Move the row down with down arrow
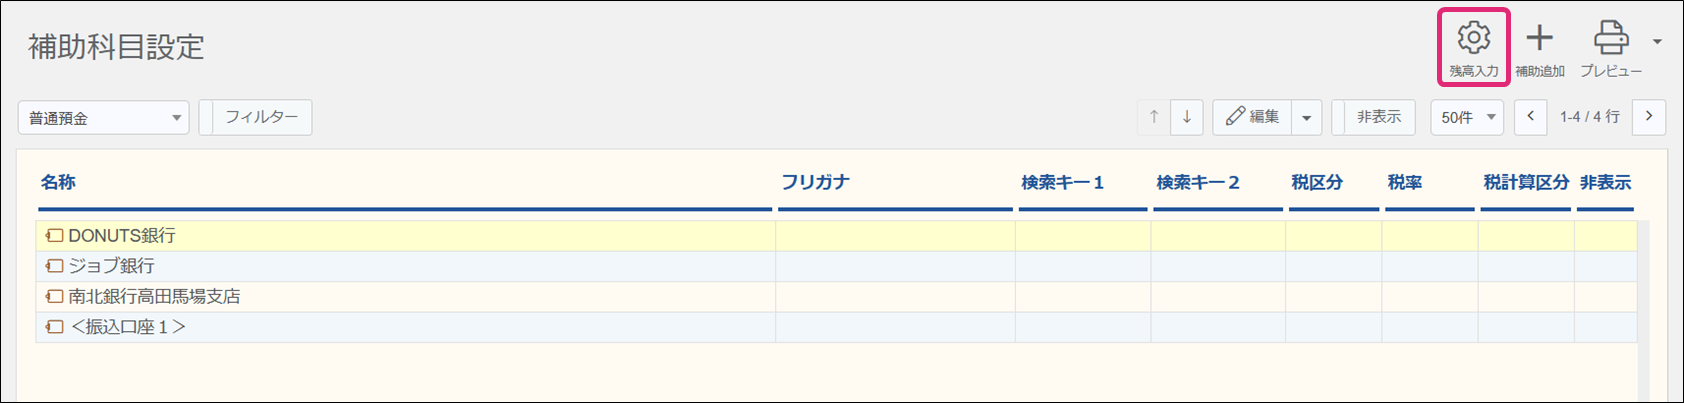 click(x=1187, y=117)
